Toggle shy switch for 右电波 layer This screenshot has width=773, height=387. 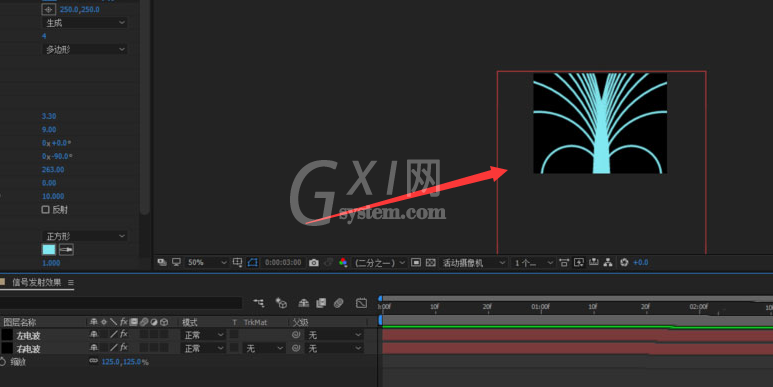94,348
